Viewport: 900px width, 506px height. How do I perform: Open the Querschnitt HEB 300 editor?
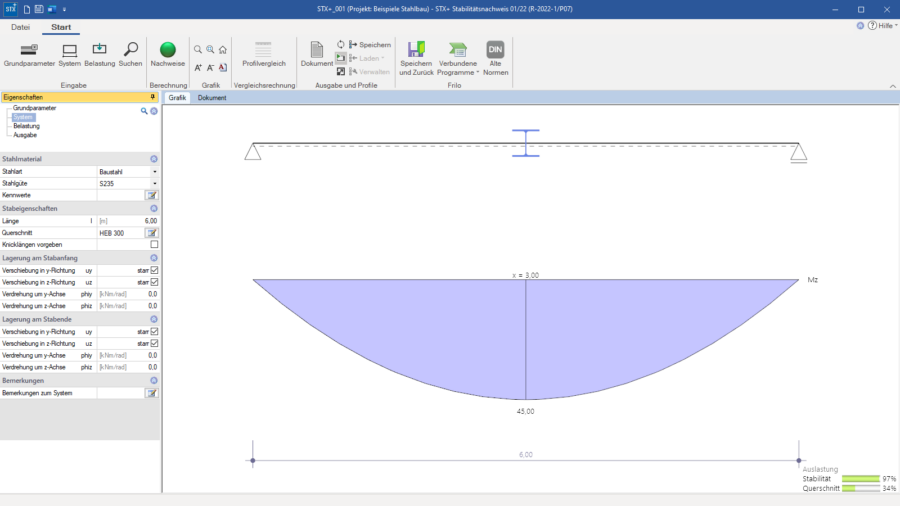click(152, 233)
